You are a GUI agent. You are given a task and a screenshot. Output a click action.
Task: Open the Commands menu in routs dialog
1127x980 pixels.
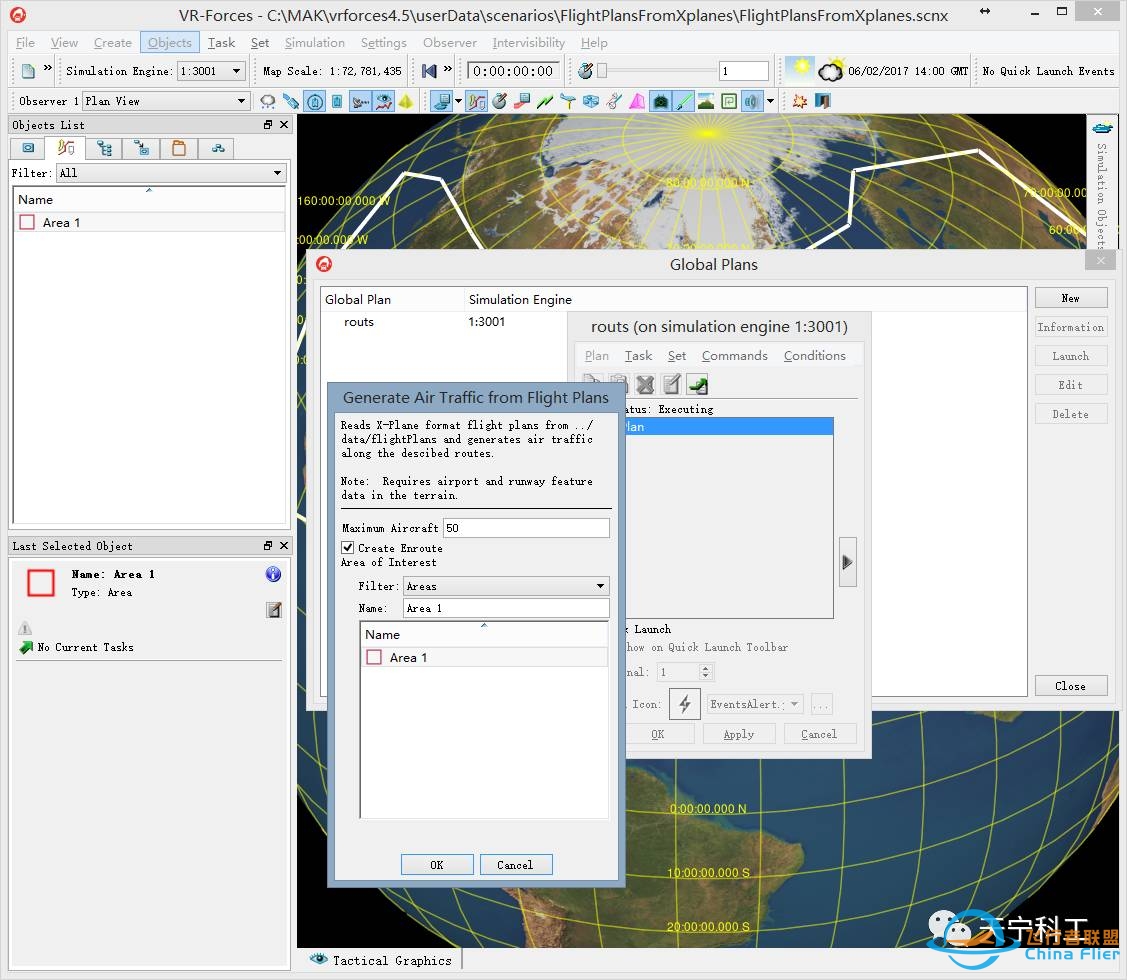(734, 356)
